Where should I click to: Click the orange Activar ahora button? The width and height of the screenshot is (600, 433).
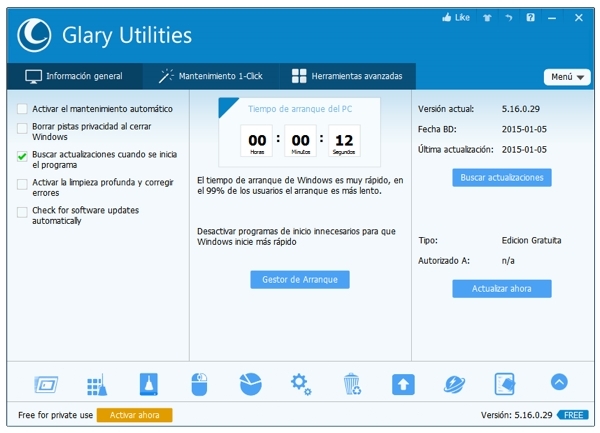[134, 415]
